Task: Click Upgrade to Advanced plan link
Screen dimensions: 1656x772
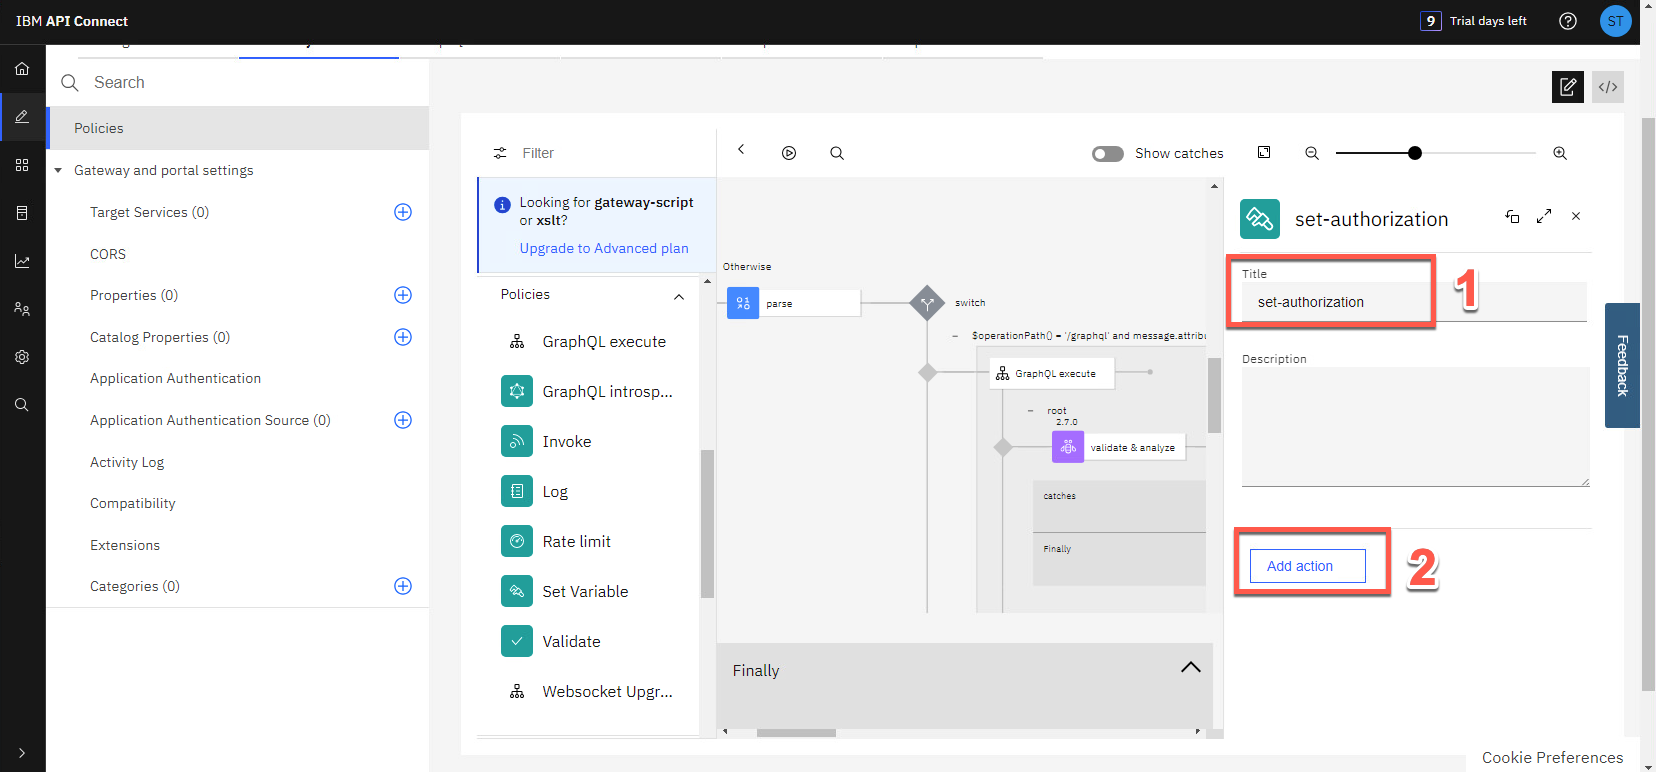Action: click(x=603, y=248)
